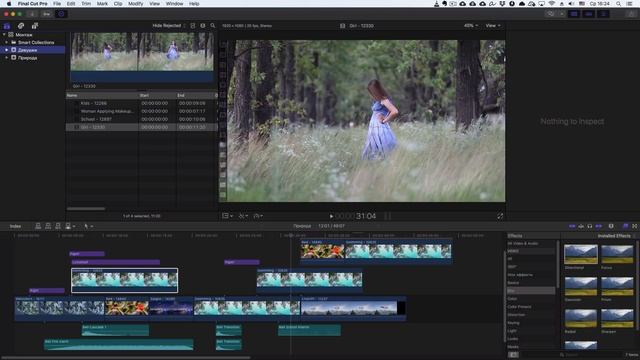Click the playhead on timeline ruler

(291, 236)
